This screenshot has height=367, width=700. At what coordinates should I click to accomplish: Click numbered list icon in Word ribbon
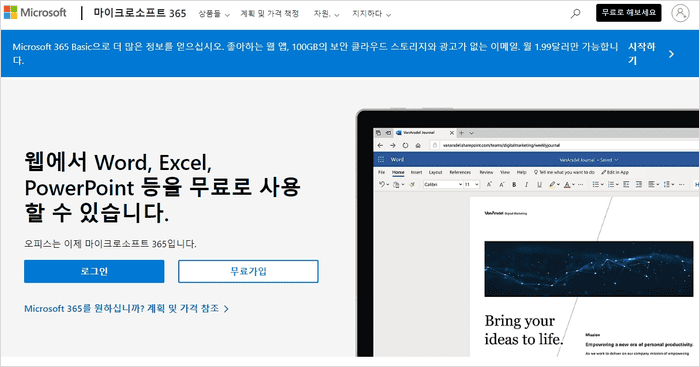611,184
